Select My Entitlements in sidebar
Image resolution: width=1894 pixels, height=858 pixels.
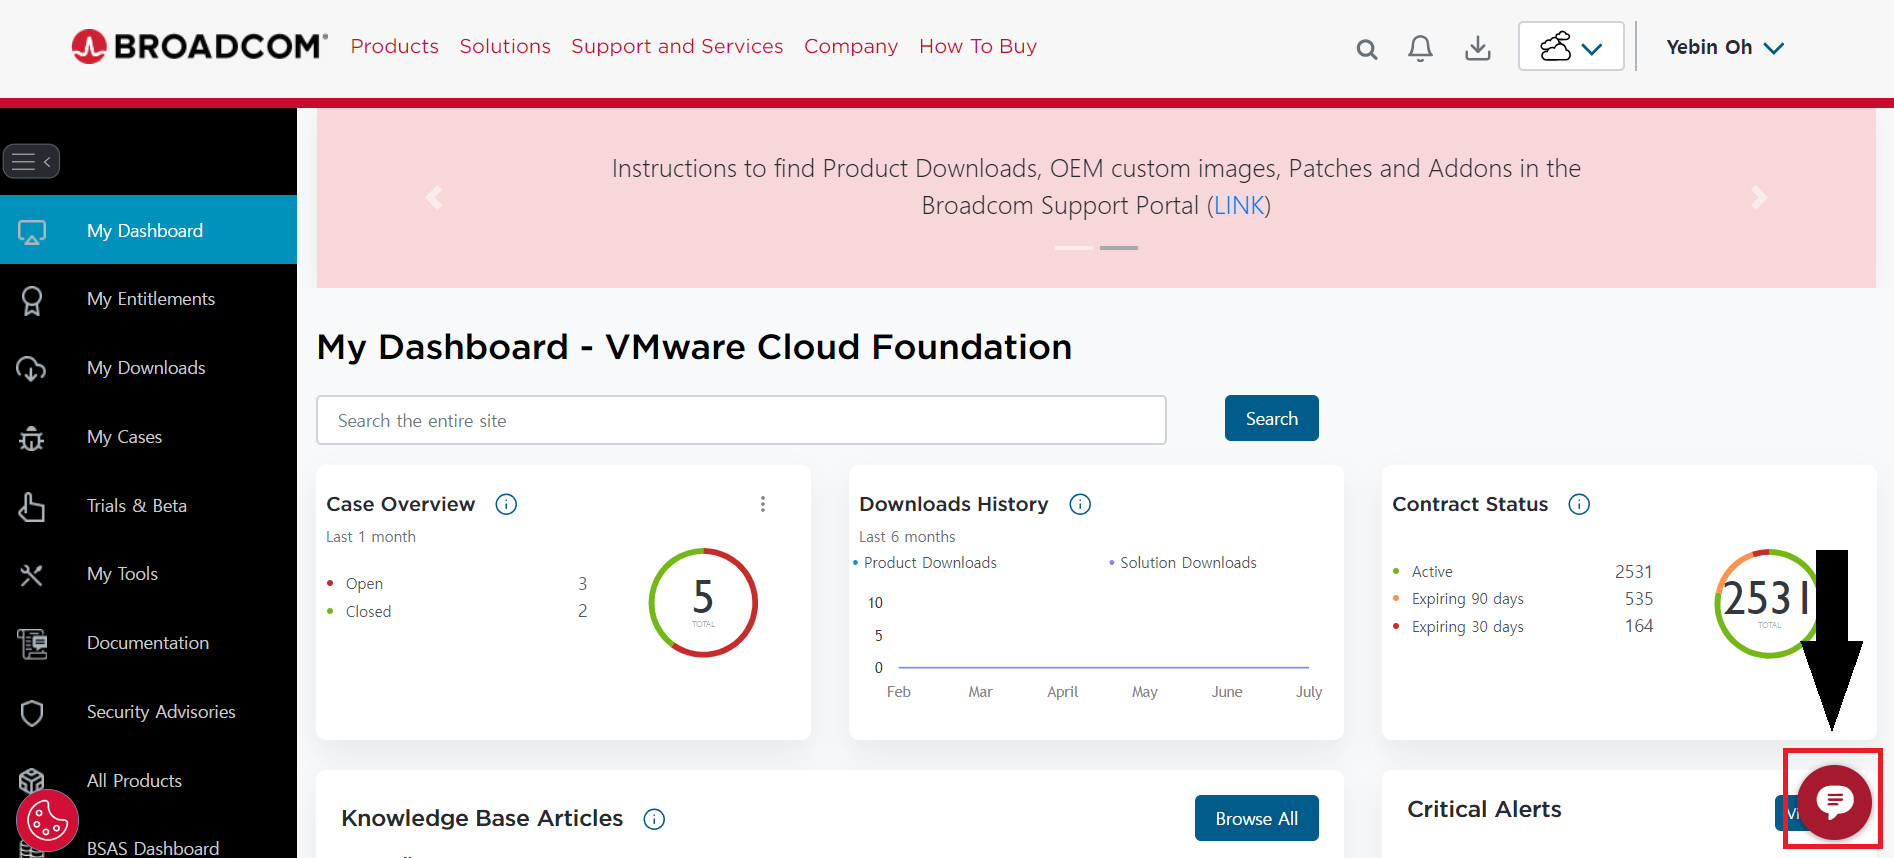click(150, 299)
